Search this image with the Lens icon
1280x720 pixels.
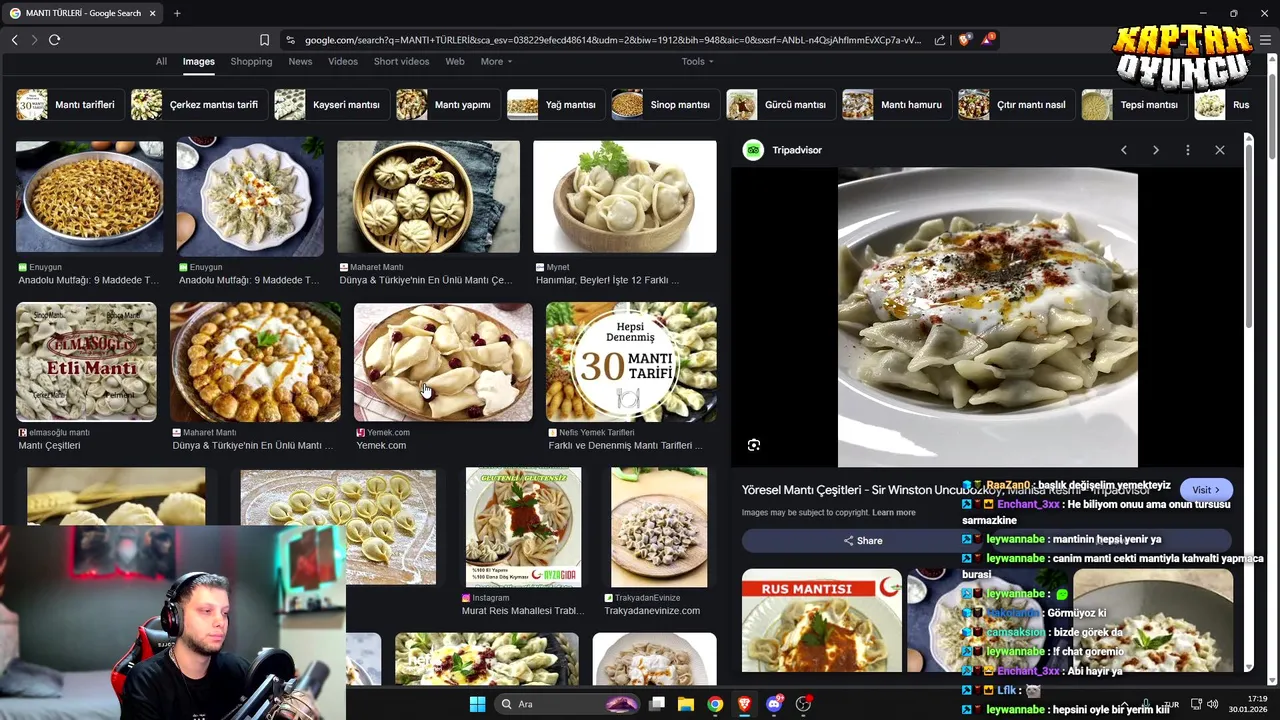(754, 445)
